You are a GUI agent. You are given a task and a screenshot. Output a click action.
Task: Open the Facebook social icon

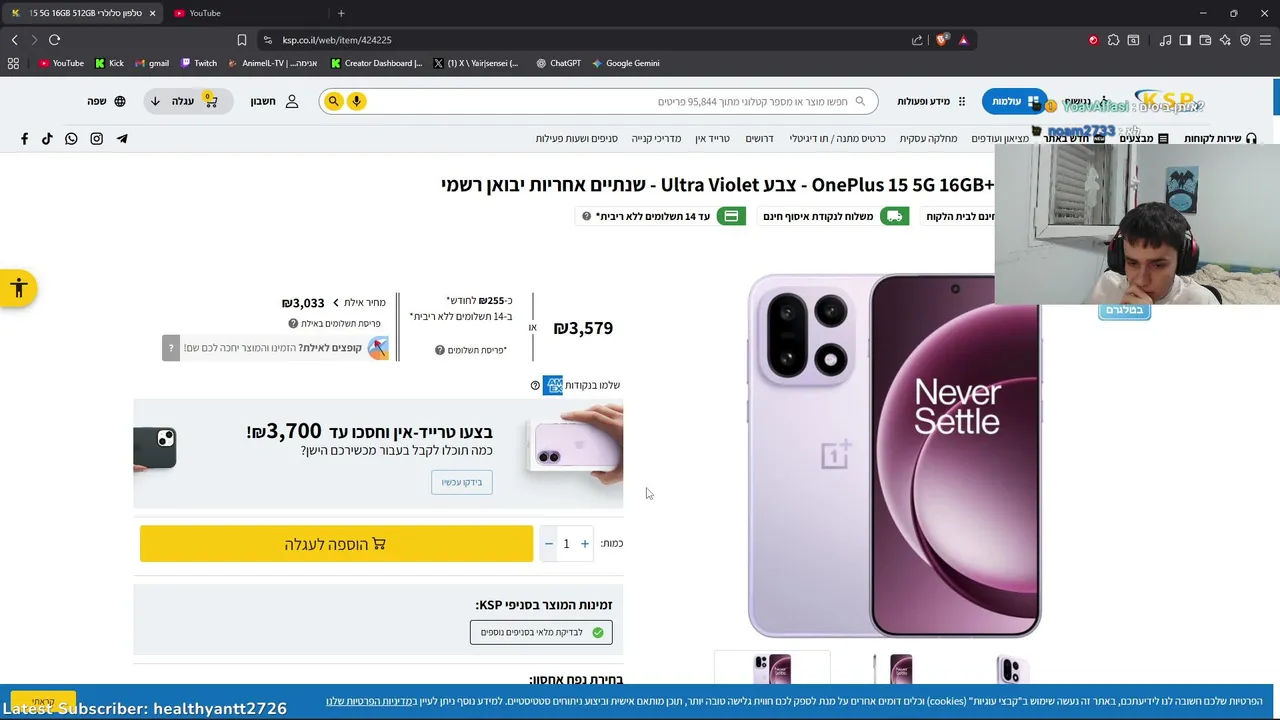(x=24, y=139)
